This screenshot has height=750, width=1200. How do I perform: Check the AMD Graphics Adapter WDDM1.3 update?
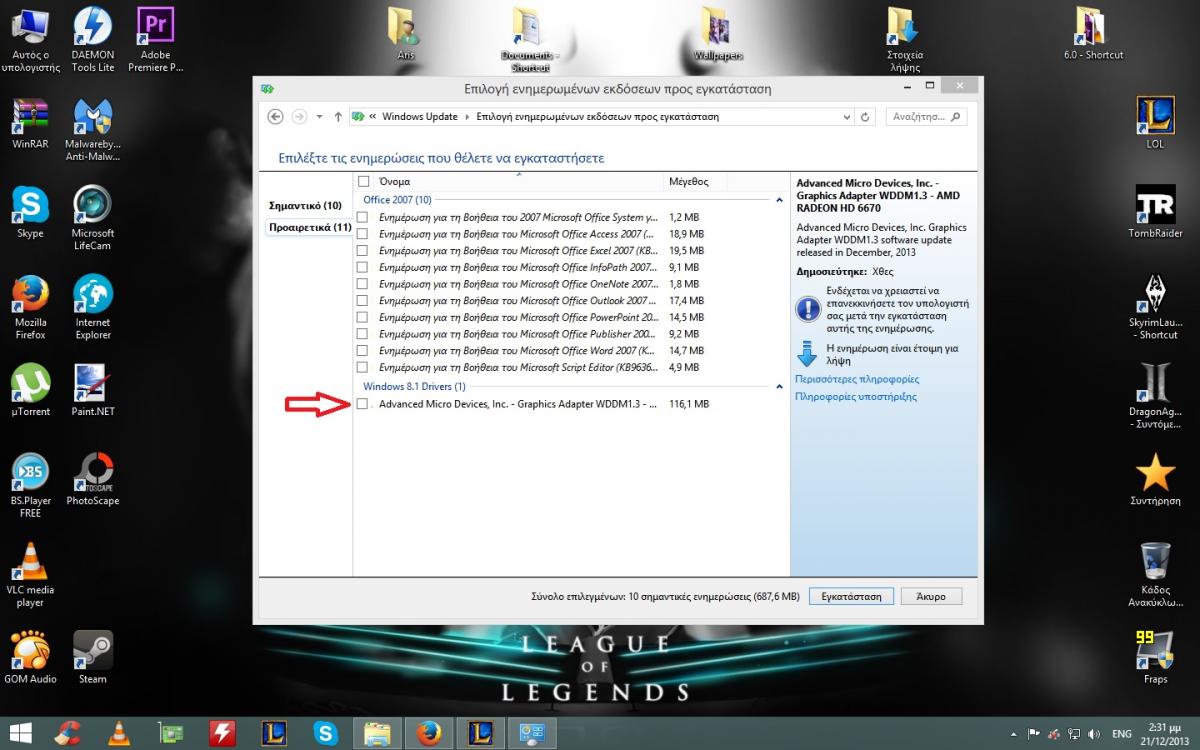click(362, 404)
